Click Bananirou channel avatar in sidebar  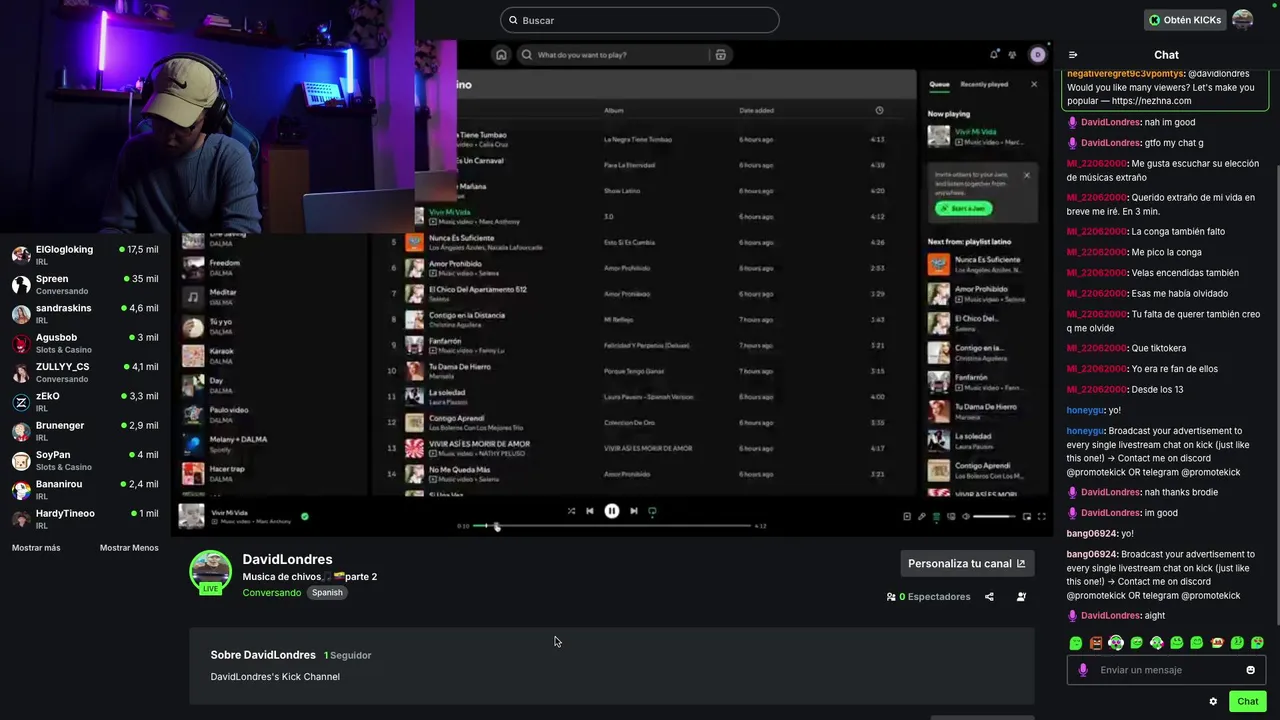coord(21,490)
